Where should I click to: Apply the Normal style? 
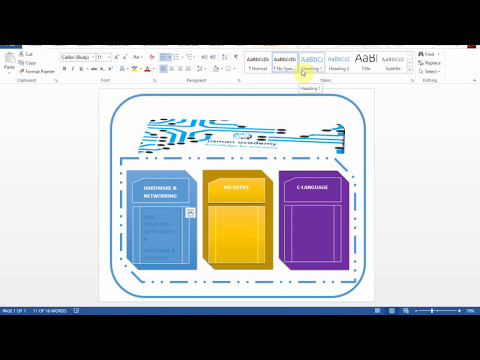tap(258, 63)
